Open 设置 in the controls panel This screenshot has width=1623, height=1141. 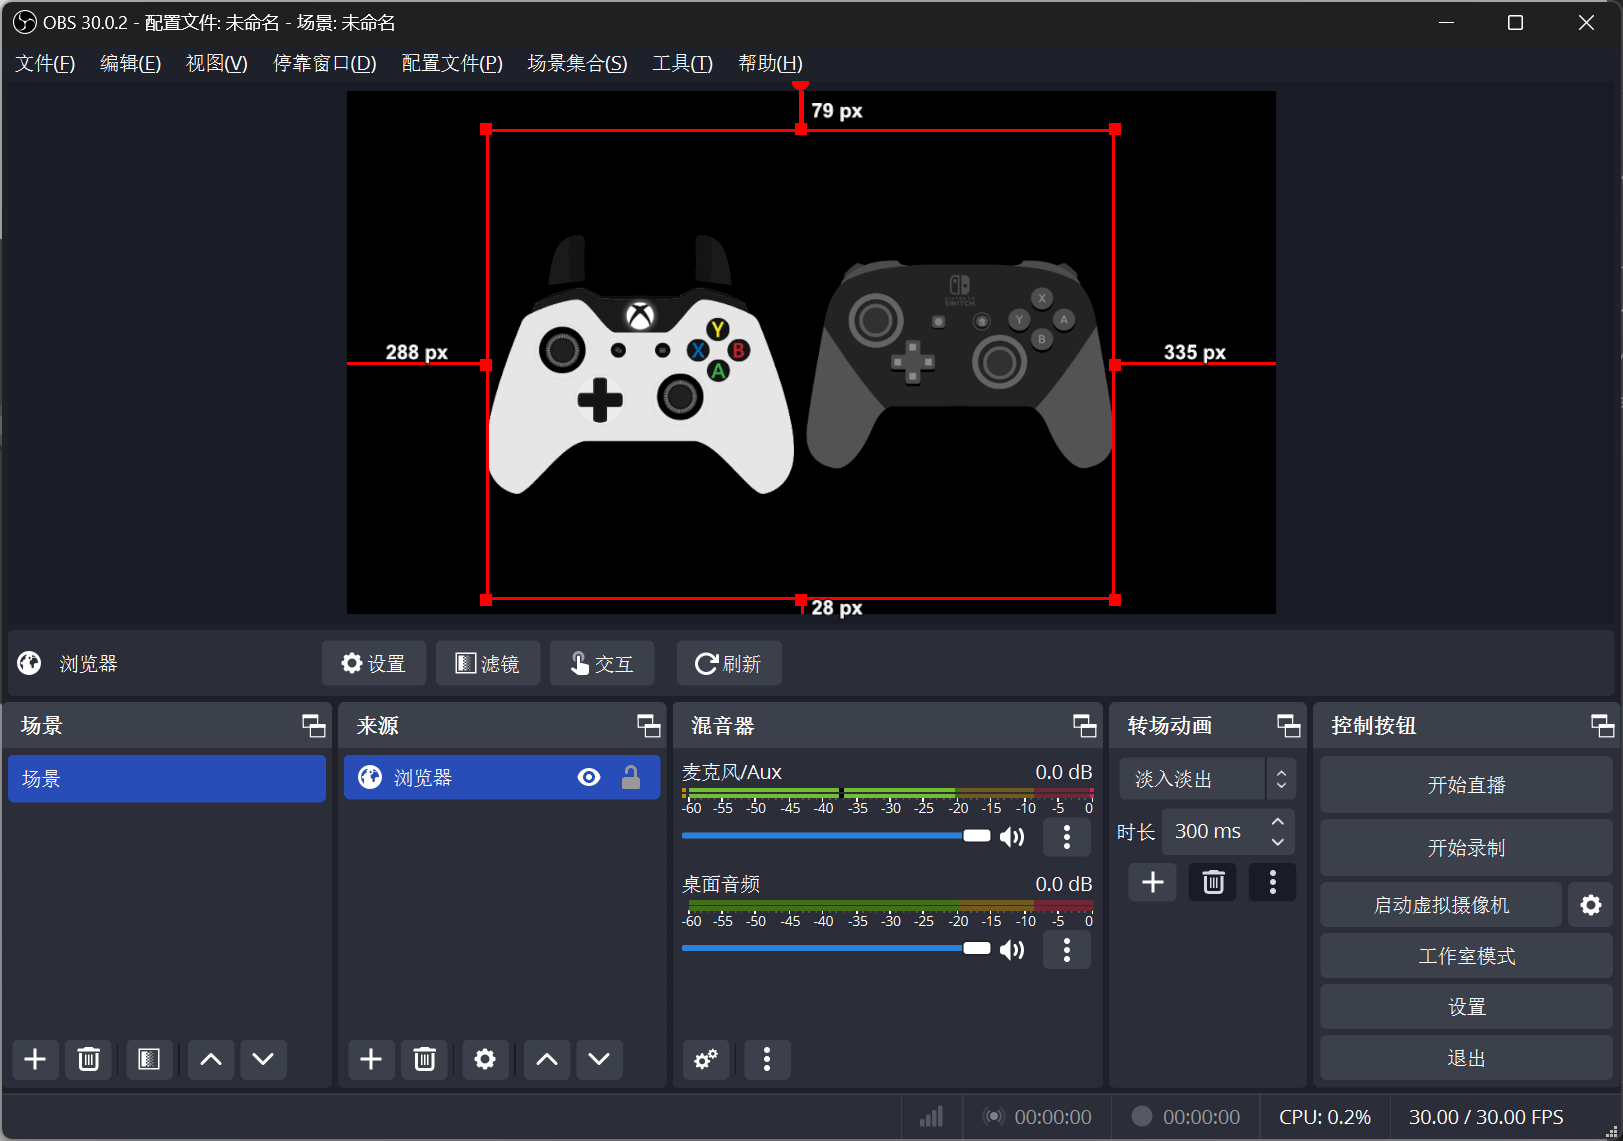pyautogui.click(x=1466, y=1007)
